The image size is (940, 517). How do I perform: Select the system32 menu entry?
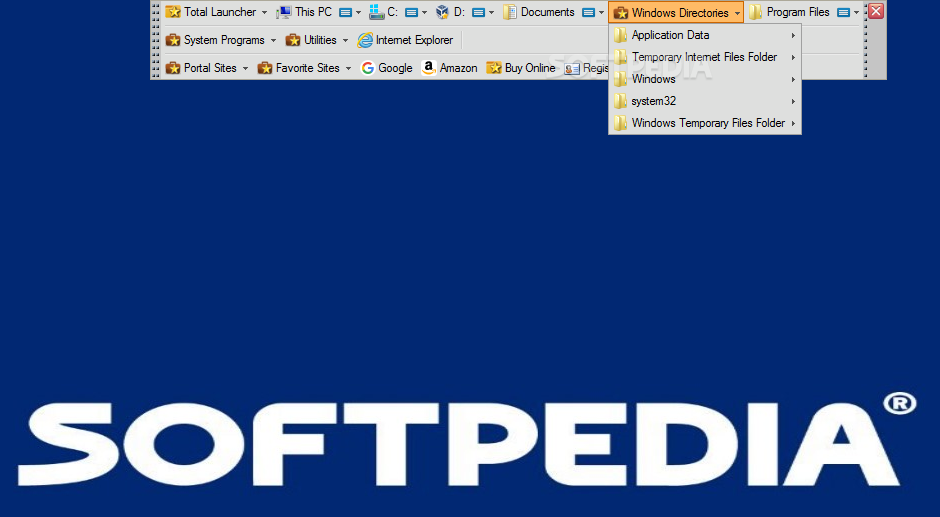coord(705,101)
